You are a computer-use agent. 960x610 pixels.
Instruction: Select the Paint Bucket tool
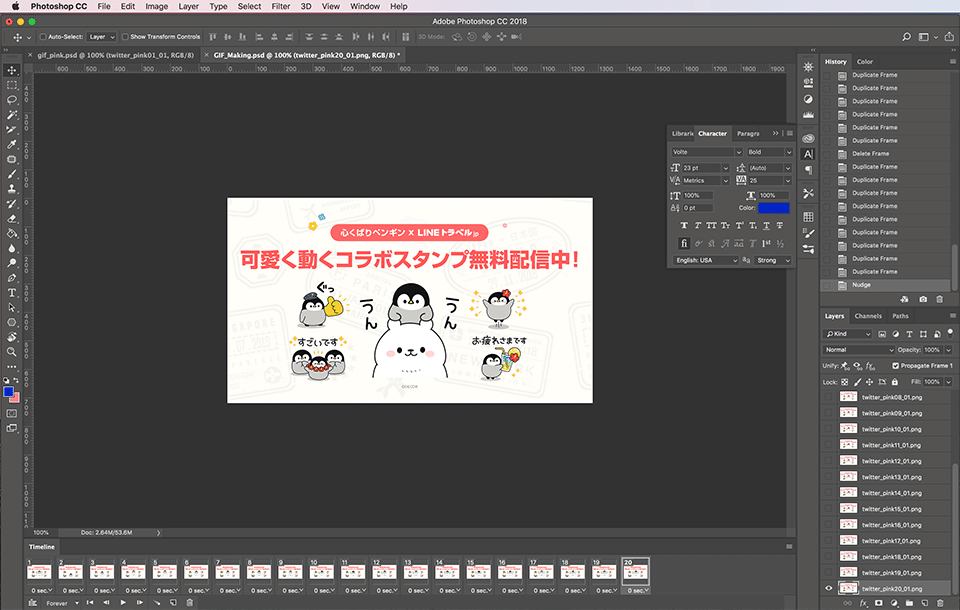coord(12,233)
